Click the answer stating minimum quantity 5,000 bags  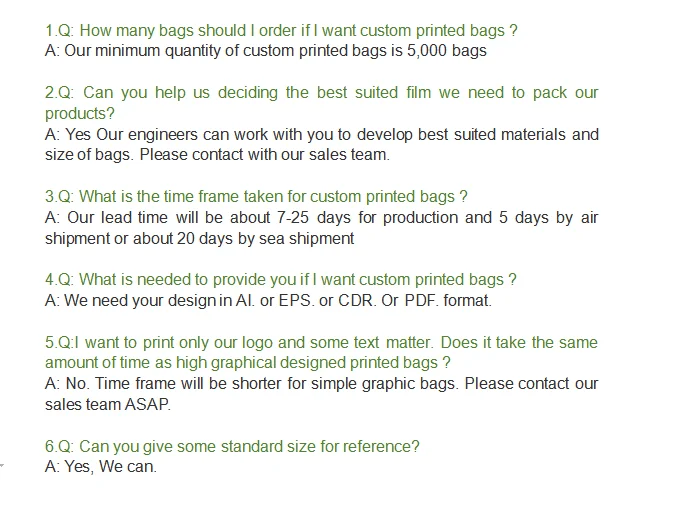pyautogui.click(x=266, y=51)
